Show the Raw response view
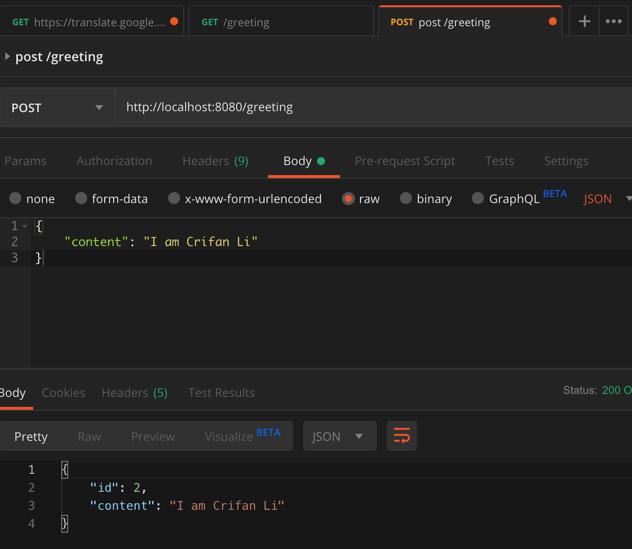The height and width of the screenshot is (549, 632). (x=89, y=436)
